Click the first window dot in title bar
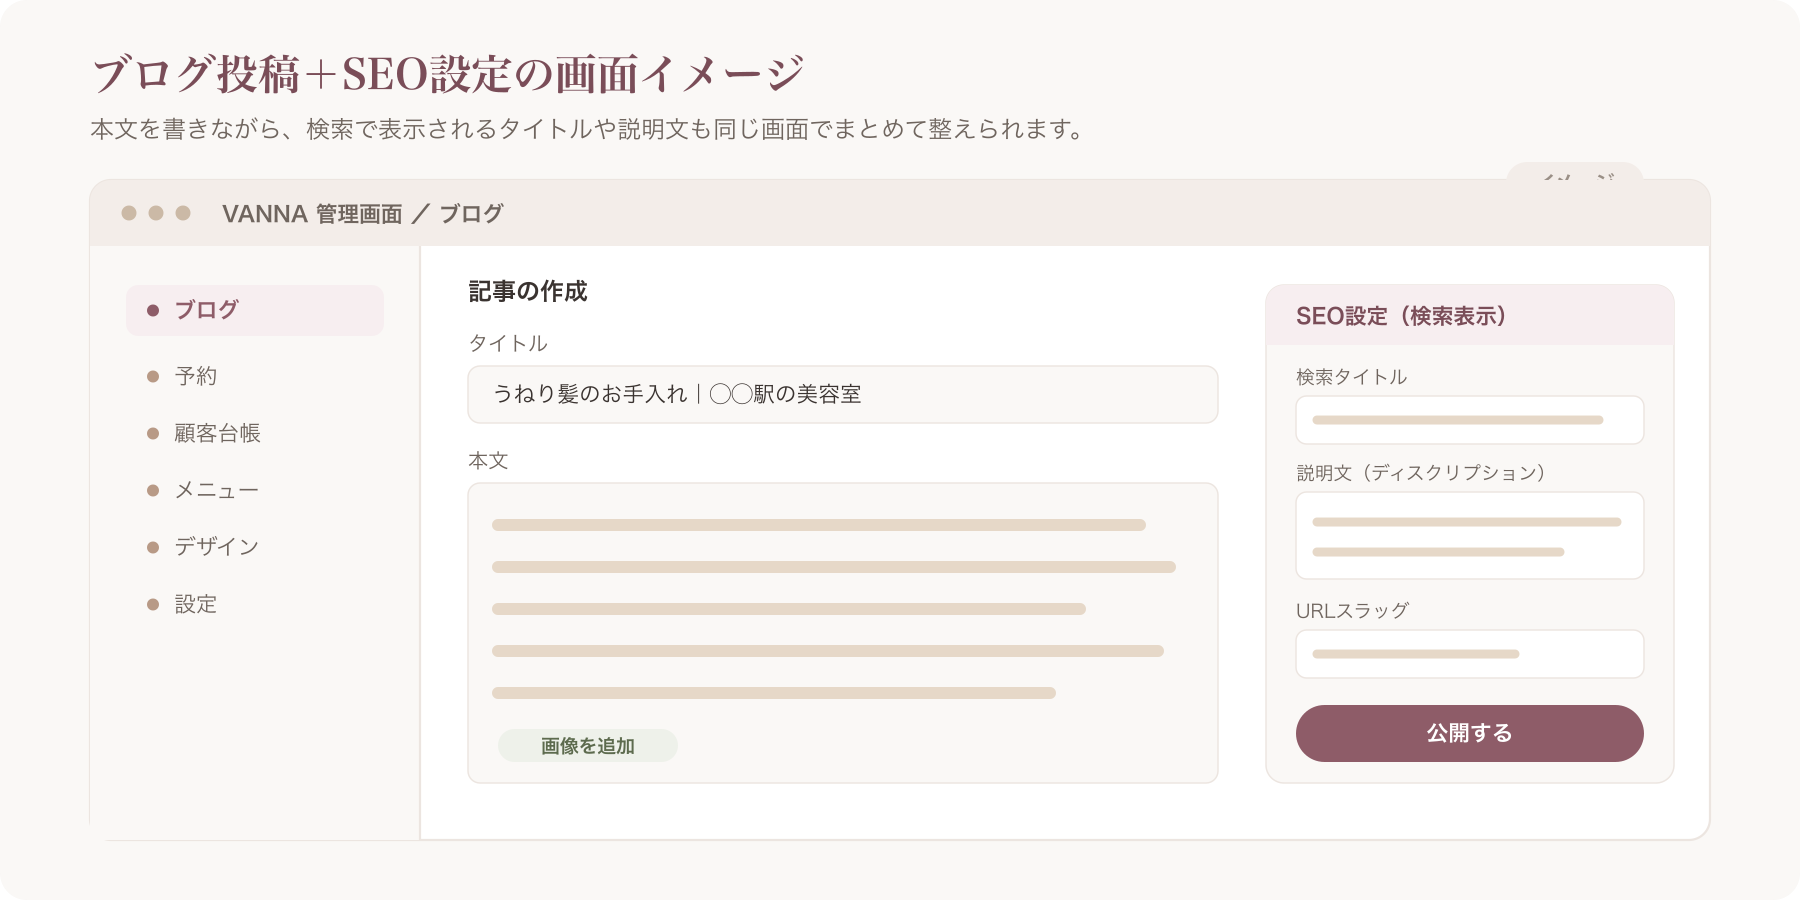The height and width of the screenshot is (900, 1800). (129, 213)
